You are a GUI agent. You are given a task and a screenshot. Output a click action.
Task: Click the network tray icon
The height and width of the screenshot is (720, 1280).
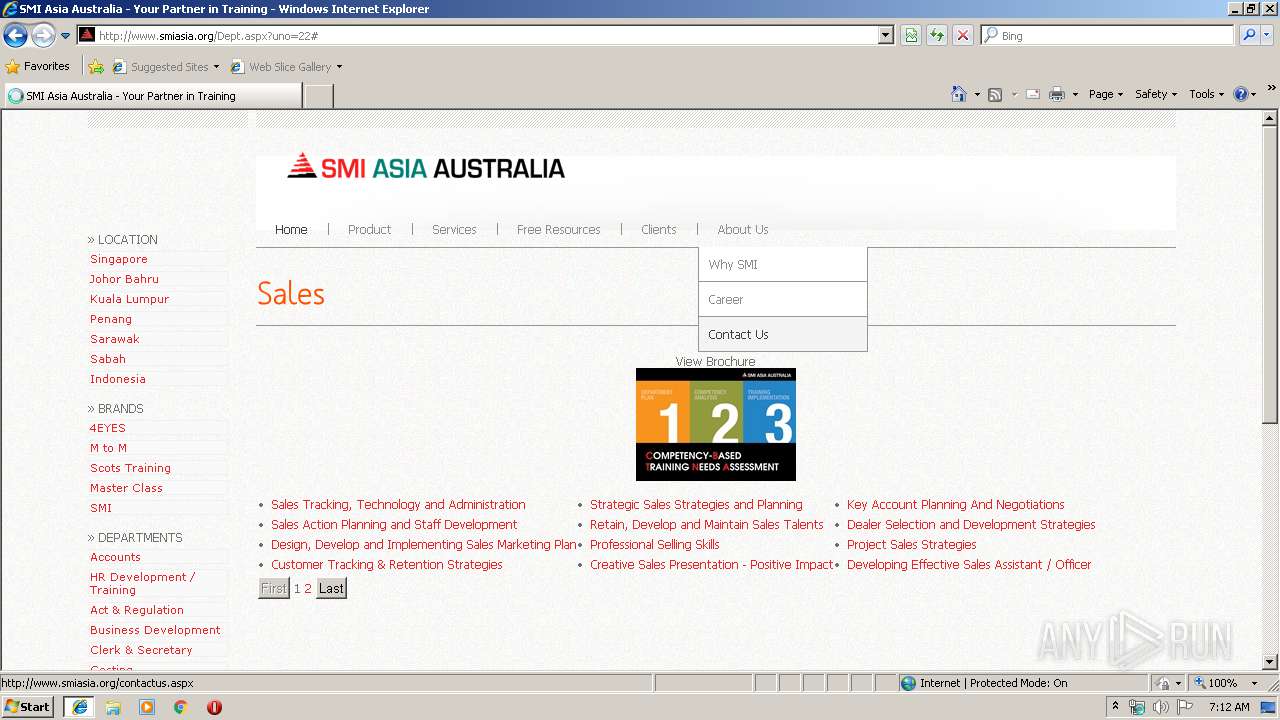pos(1137,707)
